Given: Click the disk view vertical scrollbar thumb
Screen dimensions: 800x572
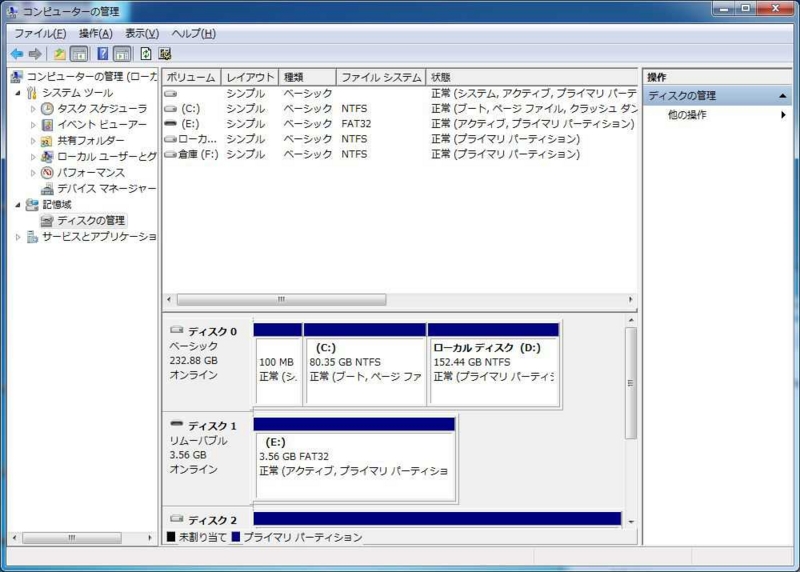Looking at the screenshot, I should click(631, 383).
